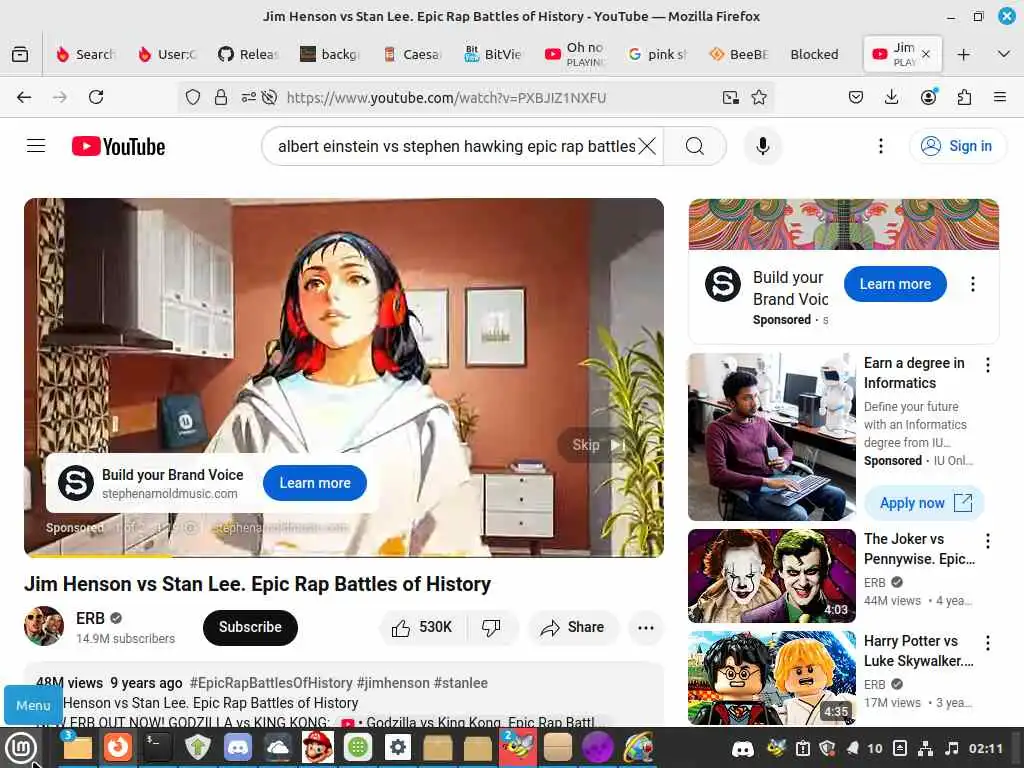The height and width of the screenshot is (768, 1024).
Task: Open the picture-in-picture address bar icon
Action: pyautogui.click(x=731, y=97)
